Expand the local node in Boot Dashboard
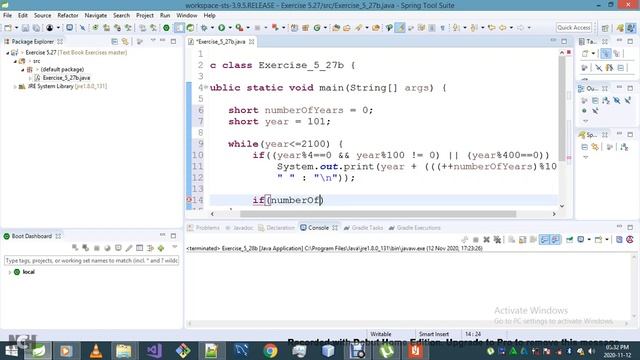 [x=9, y=272]
